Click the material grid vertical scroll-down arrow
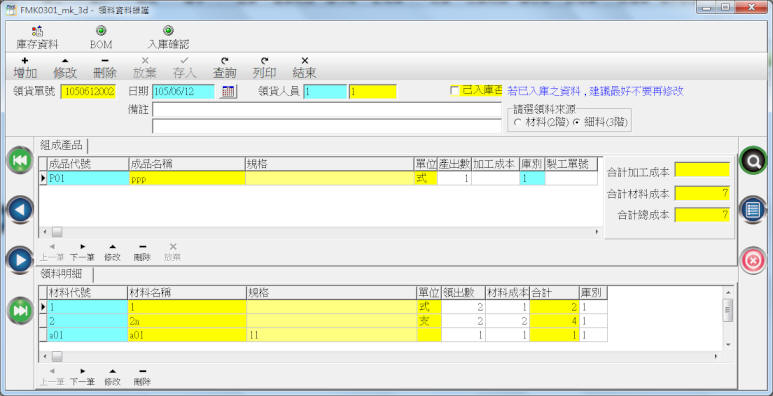This screenshot has width=773, height=396. [728, 344]
